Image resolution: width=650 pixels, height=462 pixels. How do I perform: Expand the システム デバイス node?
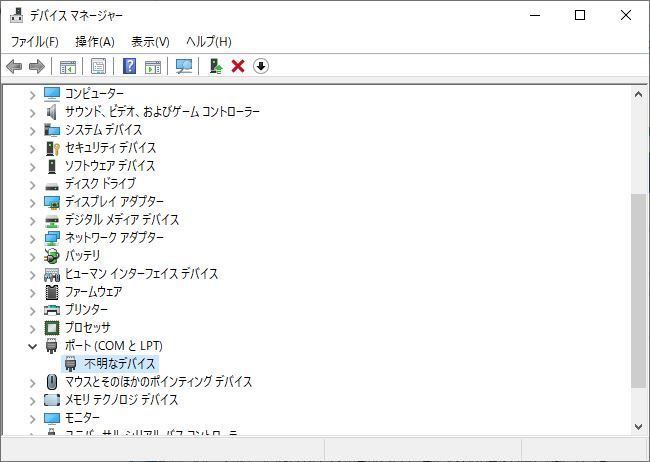[x=33, y=131]
